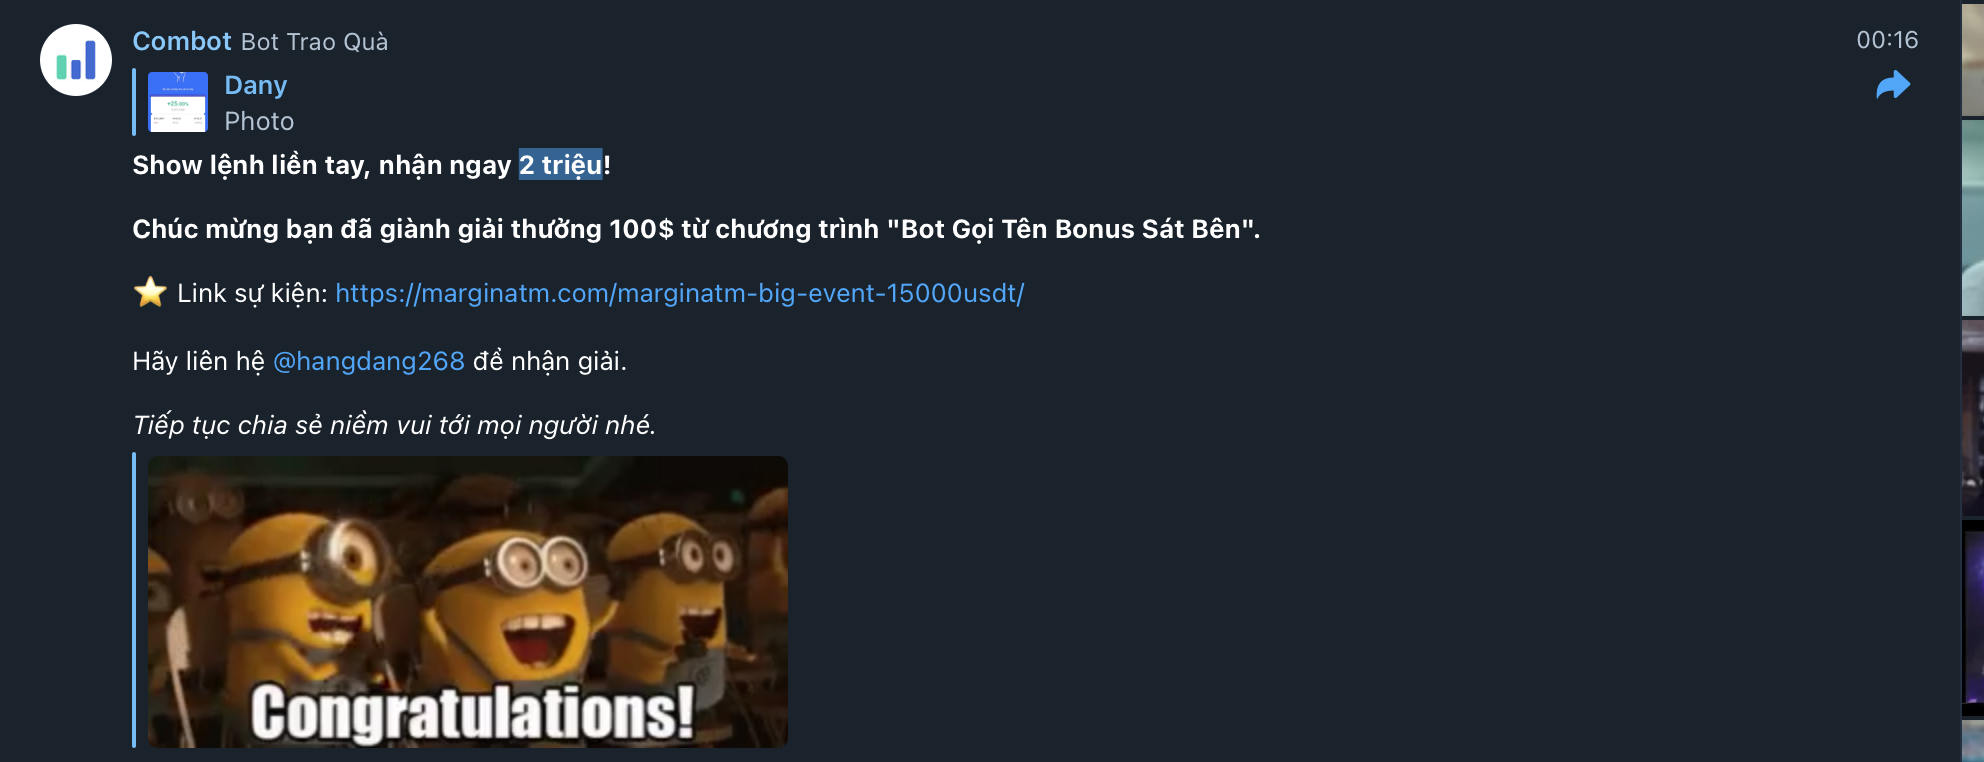Click the blue quote bar beside the GIF
The height and width of the screenshot is (762, 1984).
[134, 600]
